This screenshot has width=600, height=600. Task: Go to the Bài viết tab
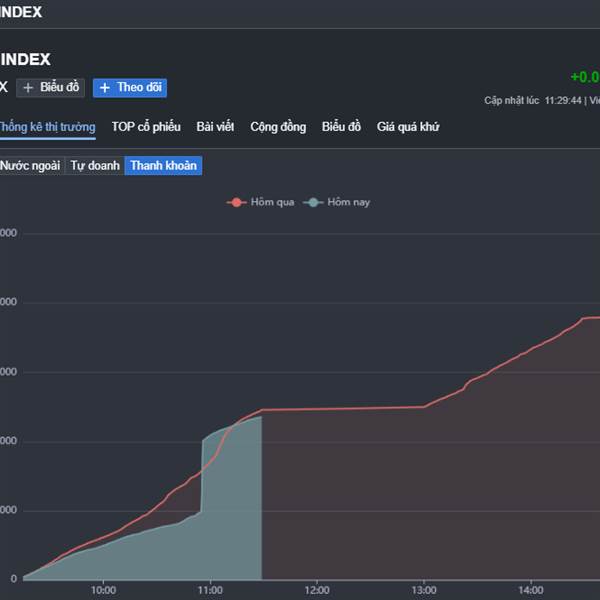pos(215,127)
